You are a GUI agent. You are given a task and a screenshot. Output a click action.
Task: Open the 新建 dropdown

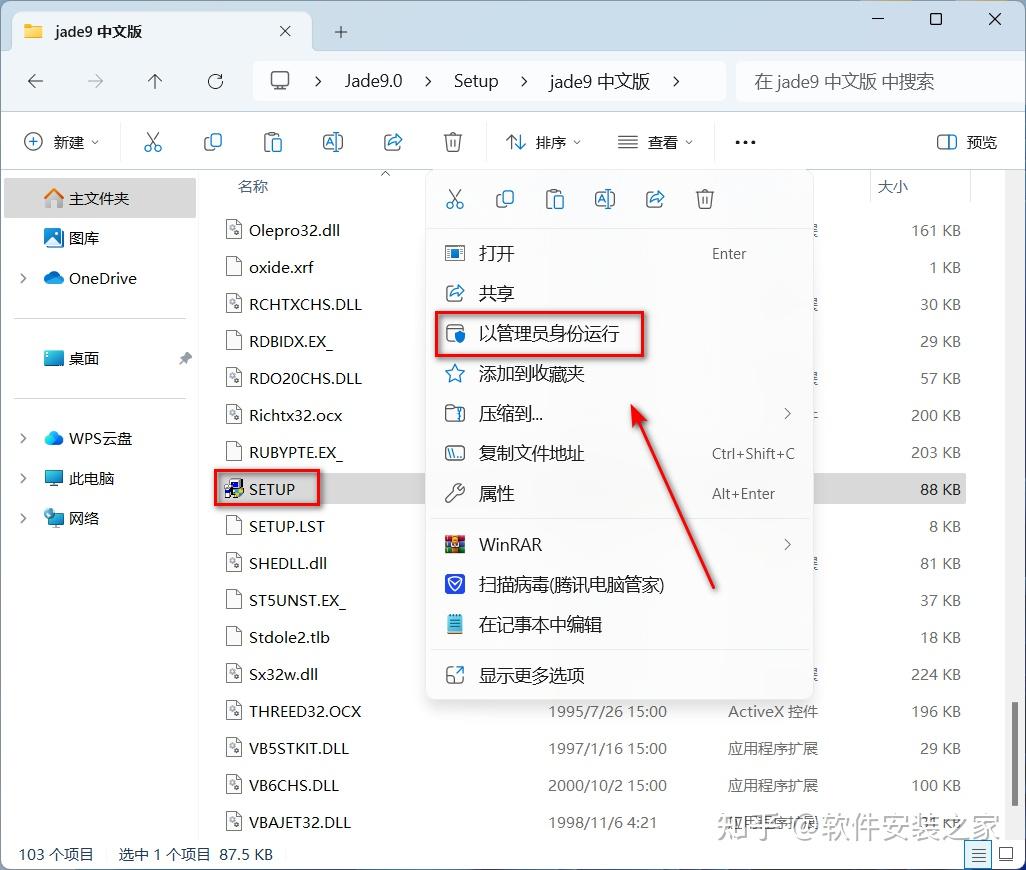[62, 142]
